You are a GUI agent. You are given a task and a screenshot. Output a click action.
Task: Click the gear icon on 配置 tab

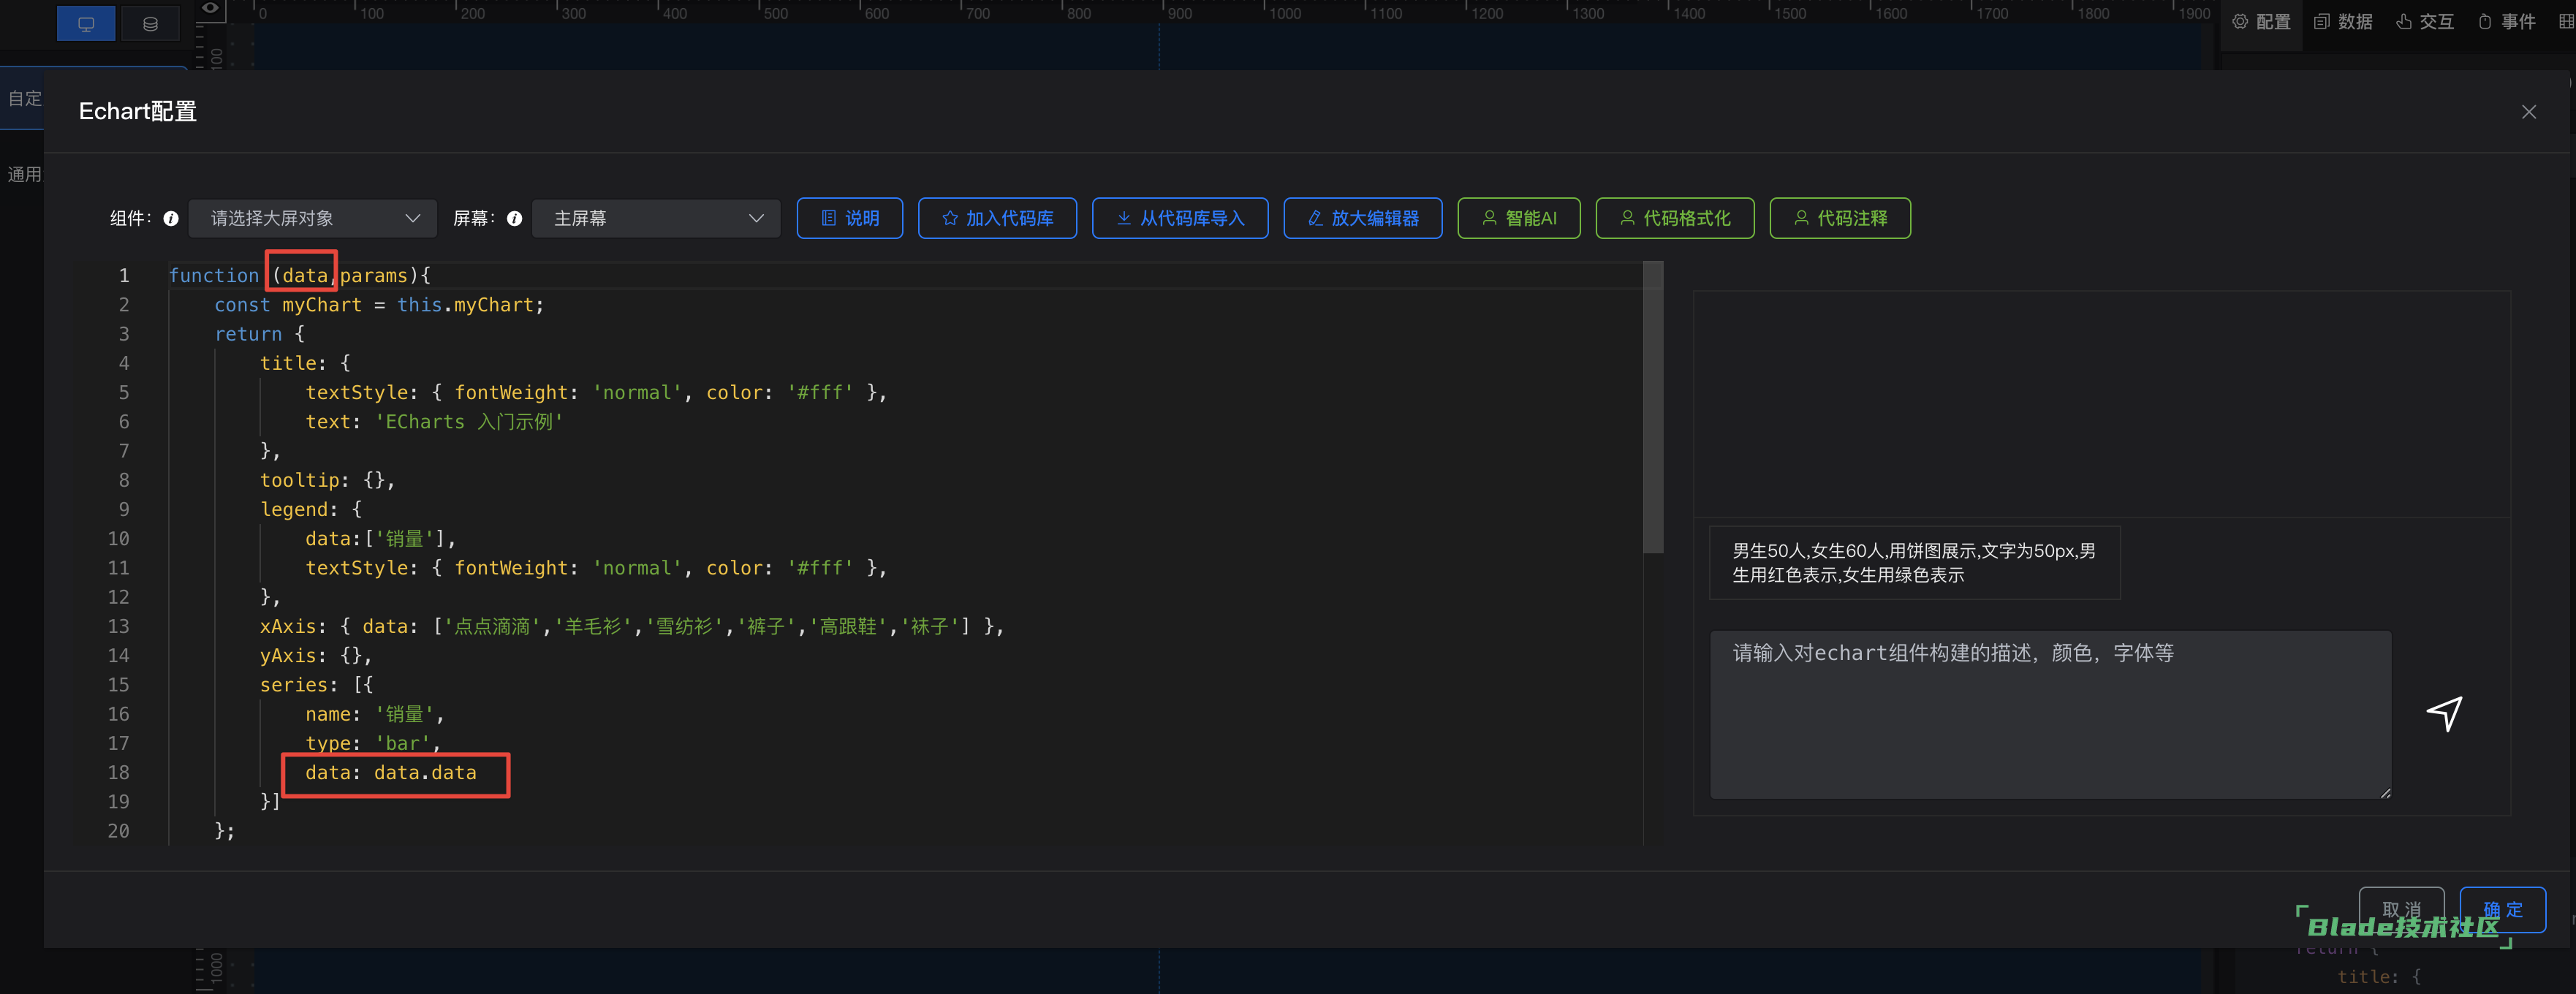pyautogui.click(x=2240, y=22)
